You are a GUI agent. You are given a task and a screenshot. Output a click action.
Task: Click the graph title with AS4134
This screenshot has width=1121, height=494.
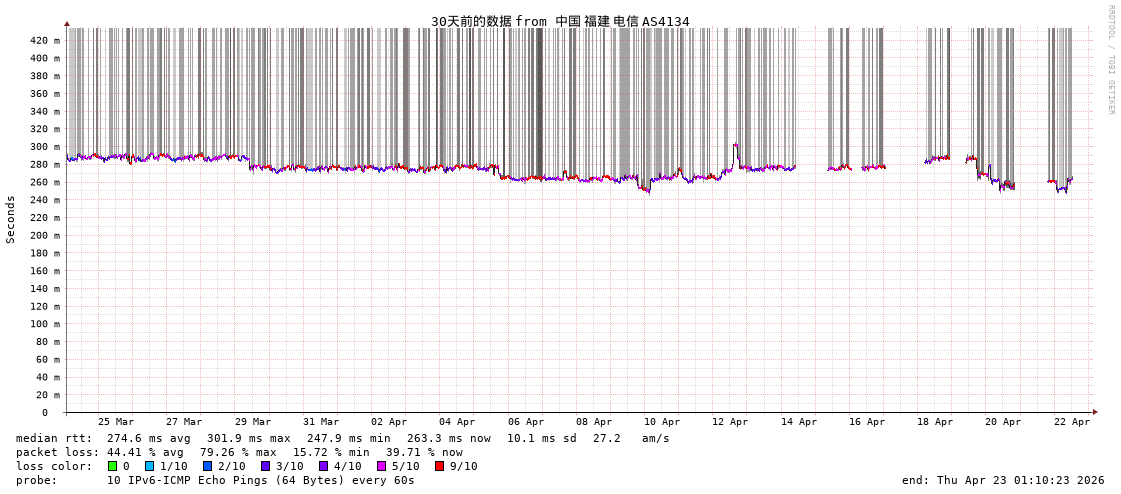(560, 21)
